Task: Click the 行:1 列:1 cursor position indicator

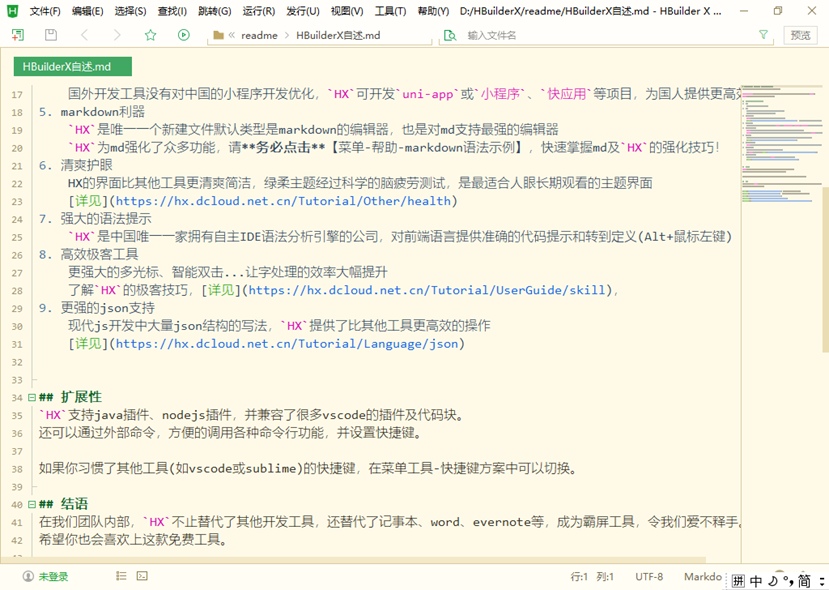Action: (592, 577)
